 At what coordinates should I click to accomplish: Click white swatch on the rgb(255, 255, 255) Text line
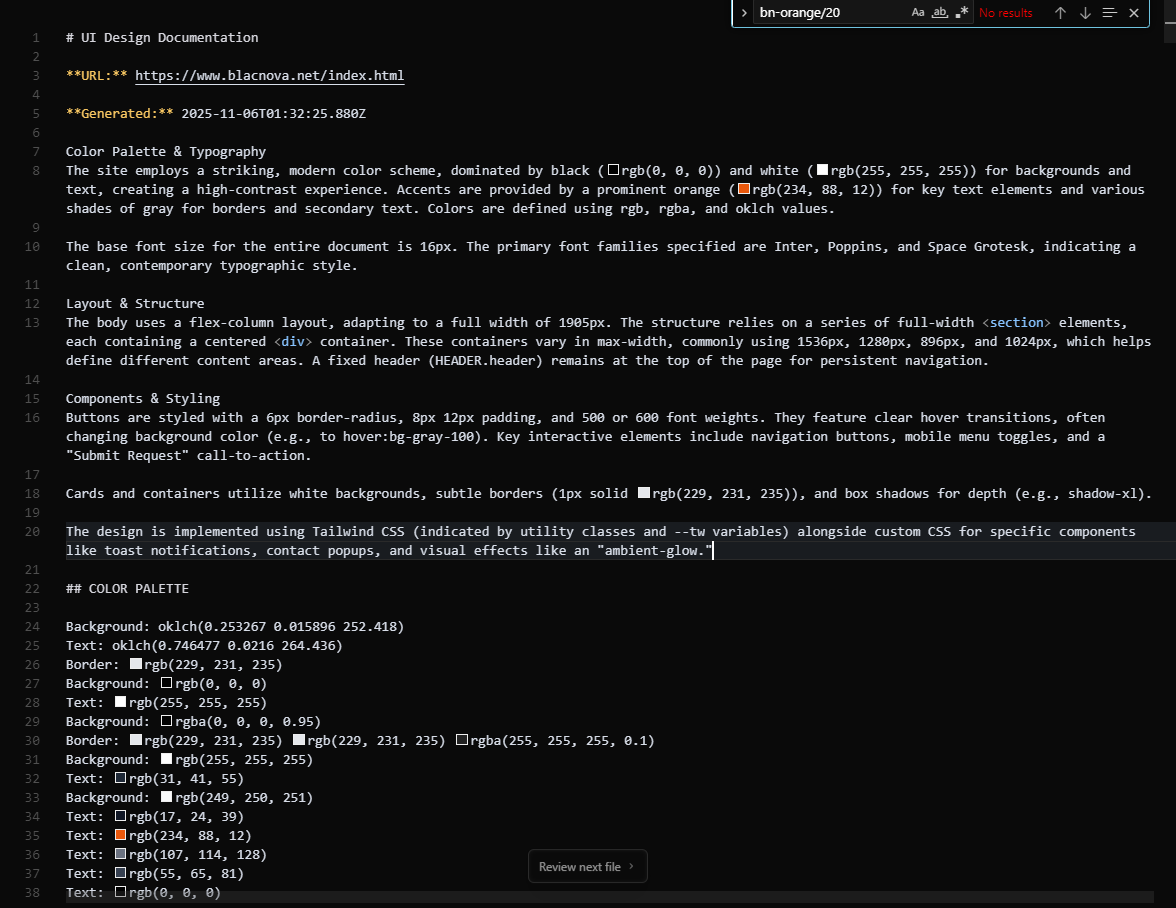pos(122,702)
